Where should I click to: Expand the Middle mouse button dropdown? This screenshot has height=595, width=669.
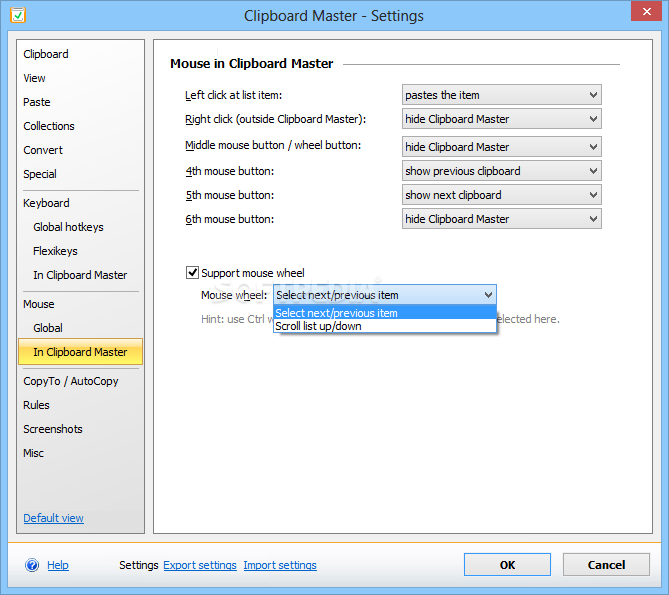pos(502,147)
